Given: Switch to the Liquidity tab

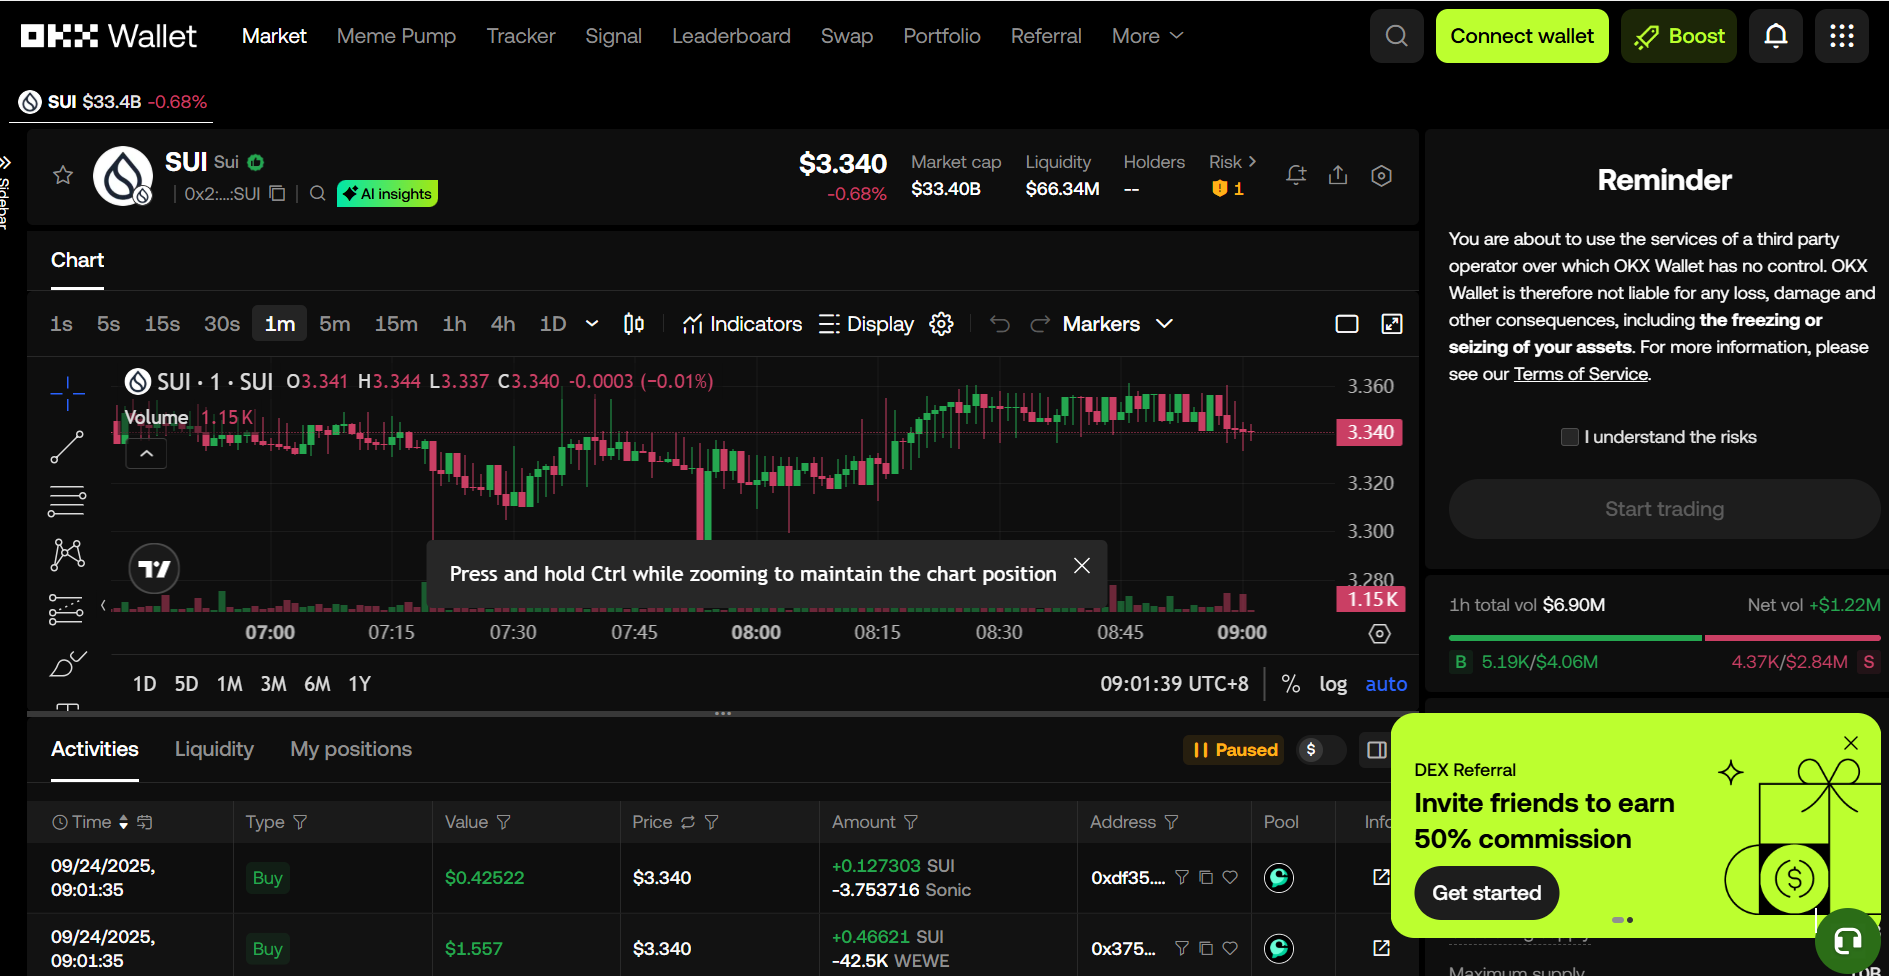Looking at the screenshot, I should pyautogui.click(x=214, y=749).
